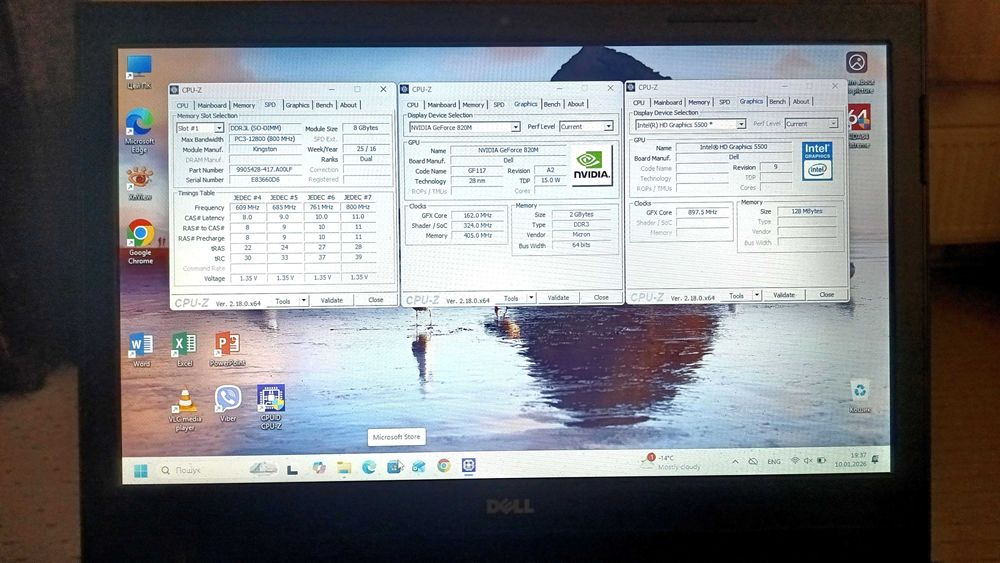Click the CPU-Z icon in the taskbar
Viewport: 1000px width, 563px height.
(469, 465)
